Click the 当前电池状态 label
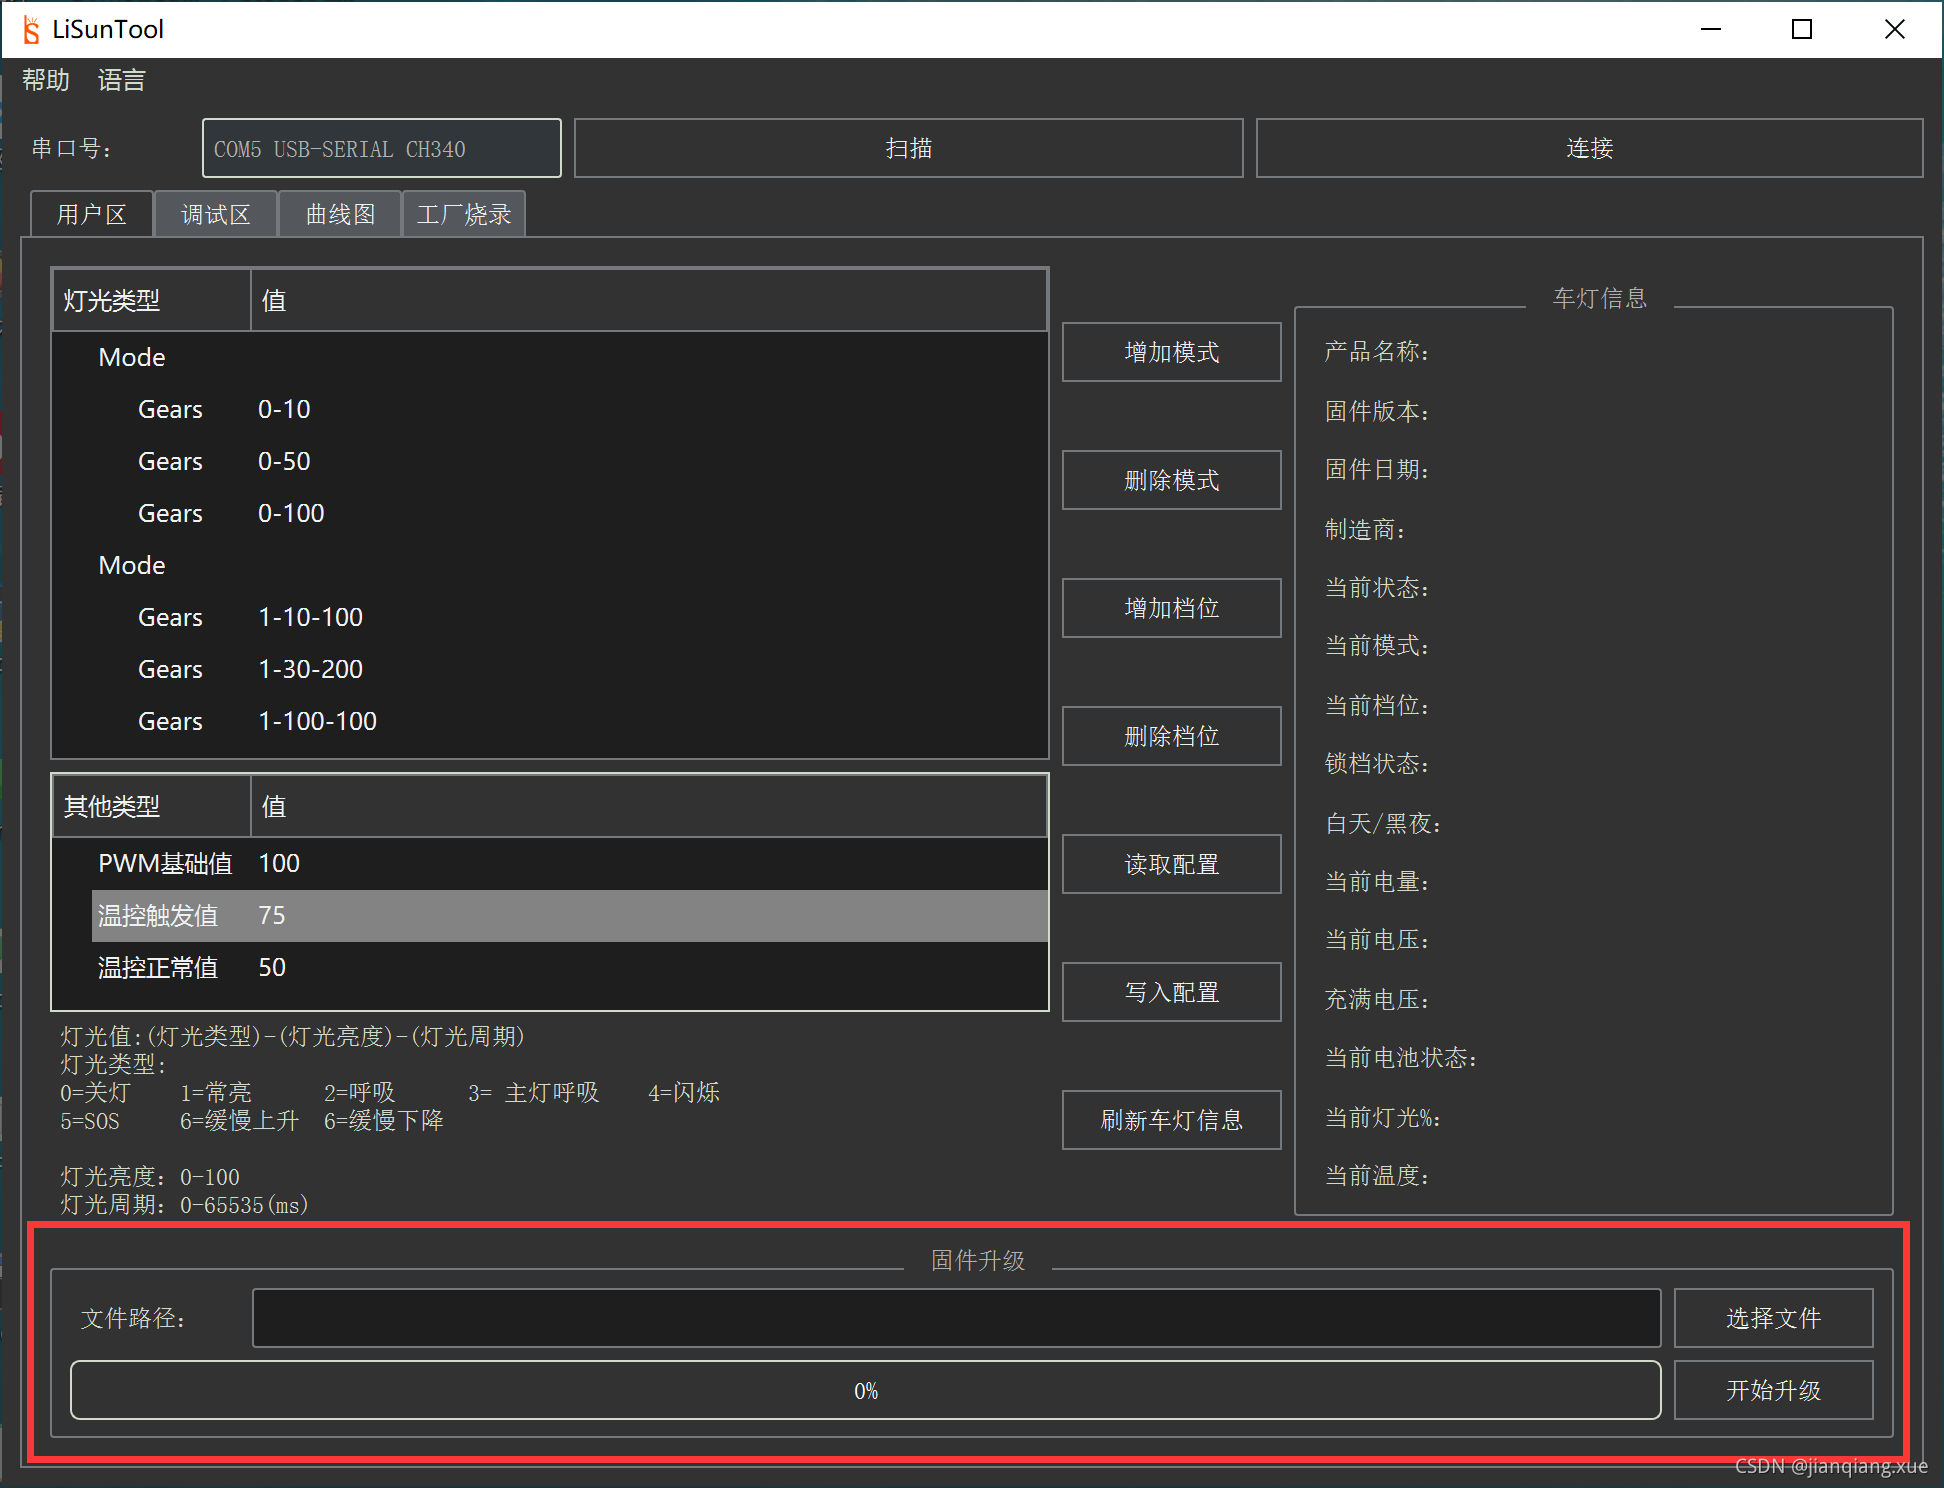The width and height of the screenshot is (1944, 1488). click(1400, 1058)
